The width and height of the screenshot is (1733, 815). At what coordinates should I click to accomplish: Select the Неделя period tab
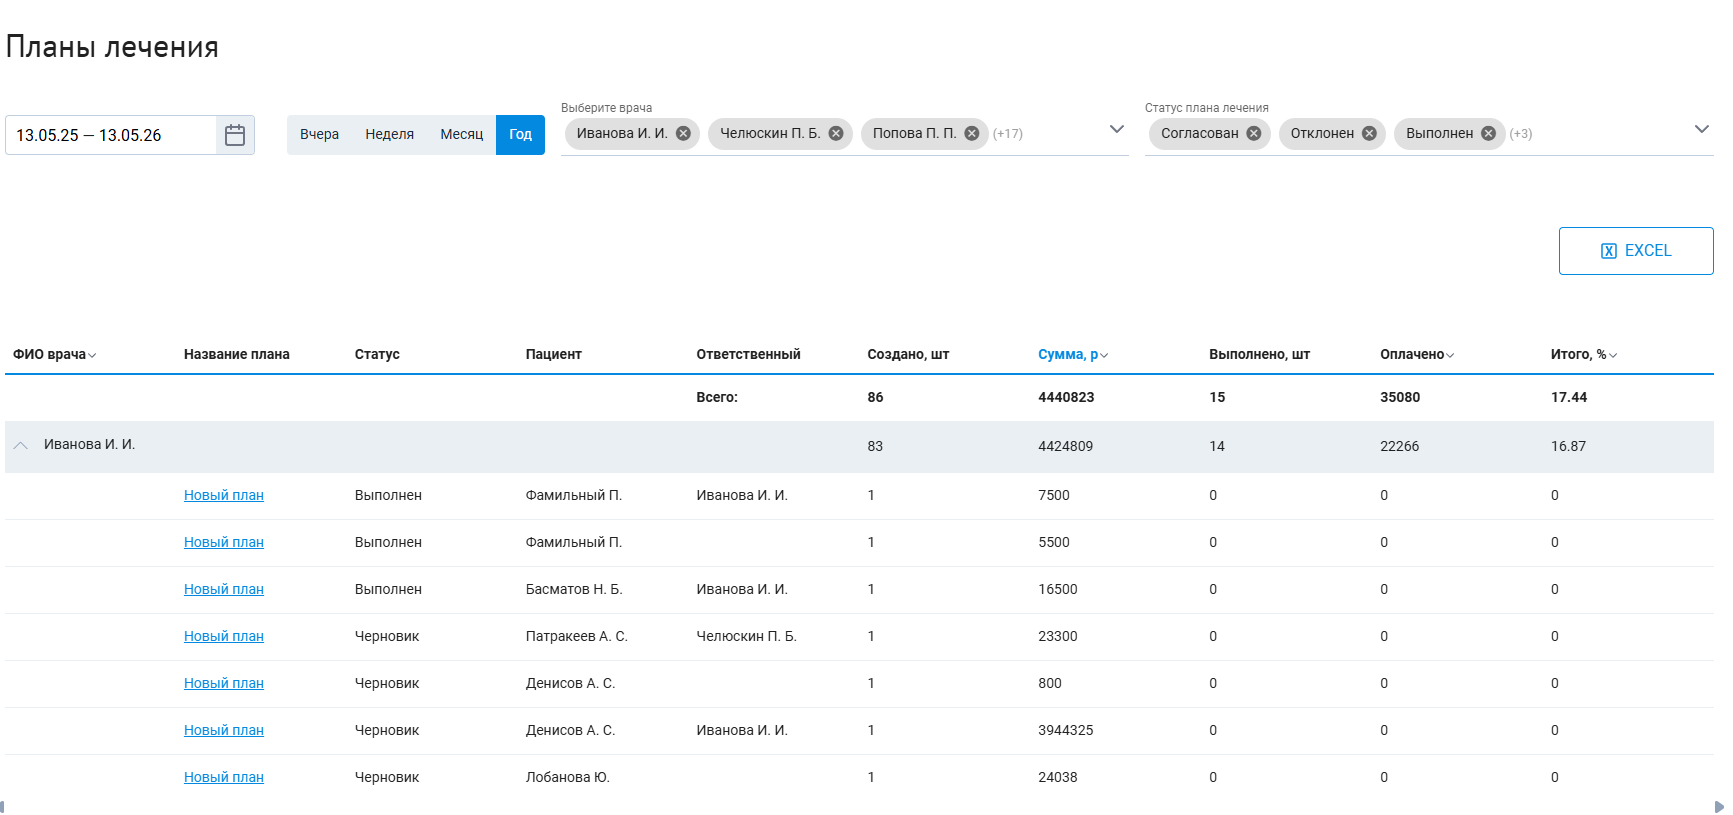389,135
